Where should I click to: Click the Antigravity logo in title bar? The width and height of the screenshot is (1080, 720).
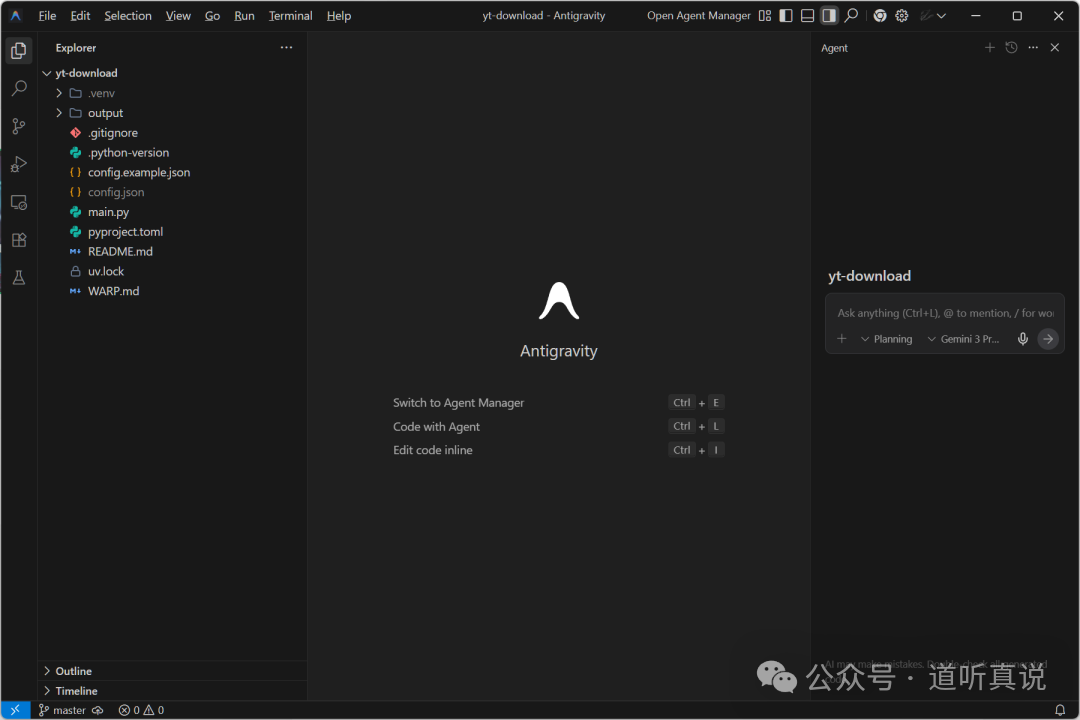coord(15,15)
